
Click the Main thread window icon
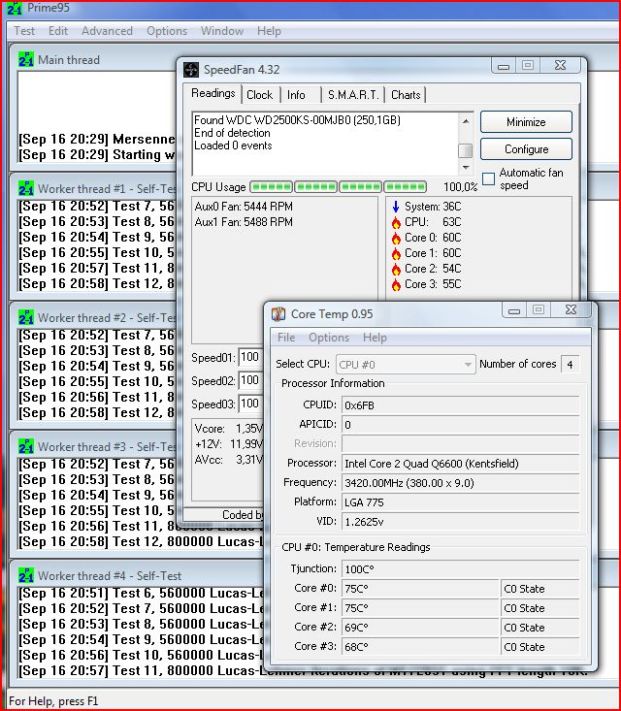click(x=26, y=59)
